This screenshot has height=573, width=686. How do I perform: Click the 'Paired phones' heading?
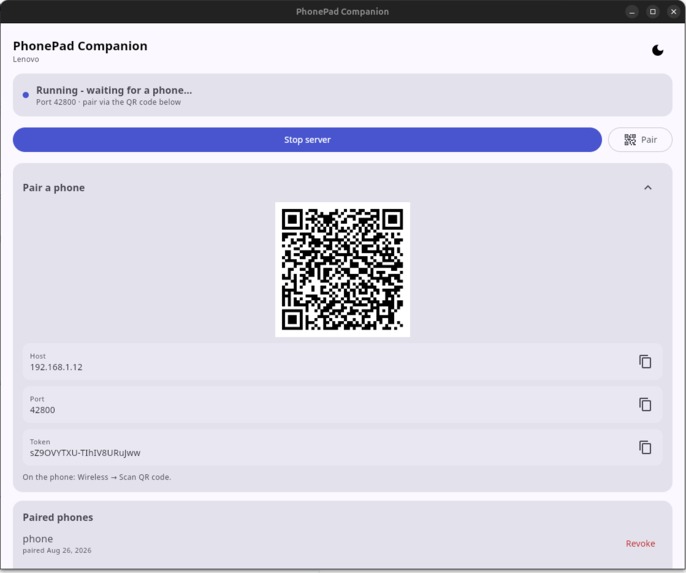point(58,517)
